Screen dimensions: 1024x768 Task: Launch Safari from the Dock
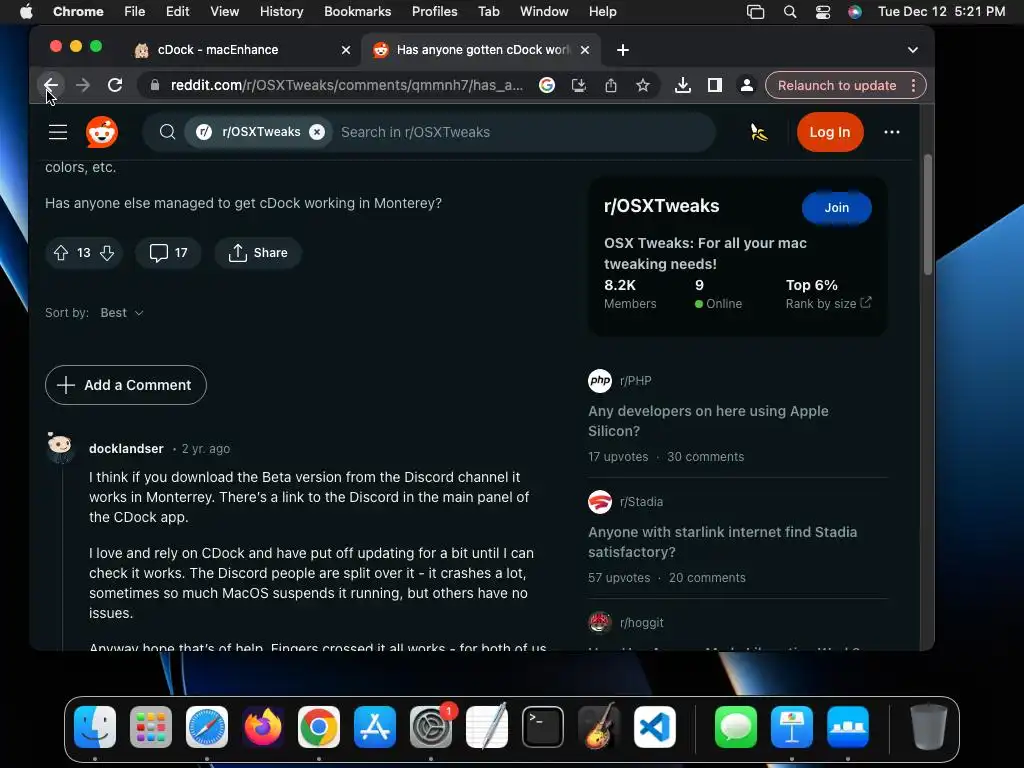(207, 727)
